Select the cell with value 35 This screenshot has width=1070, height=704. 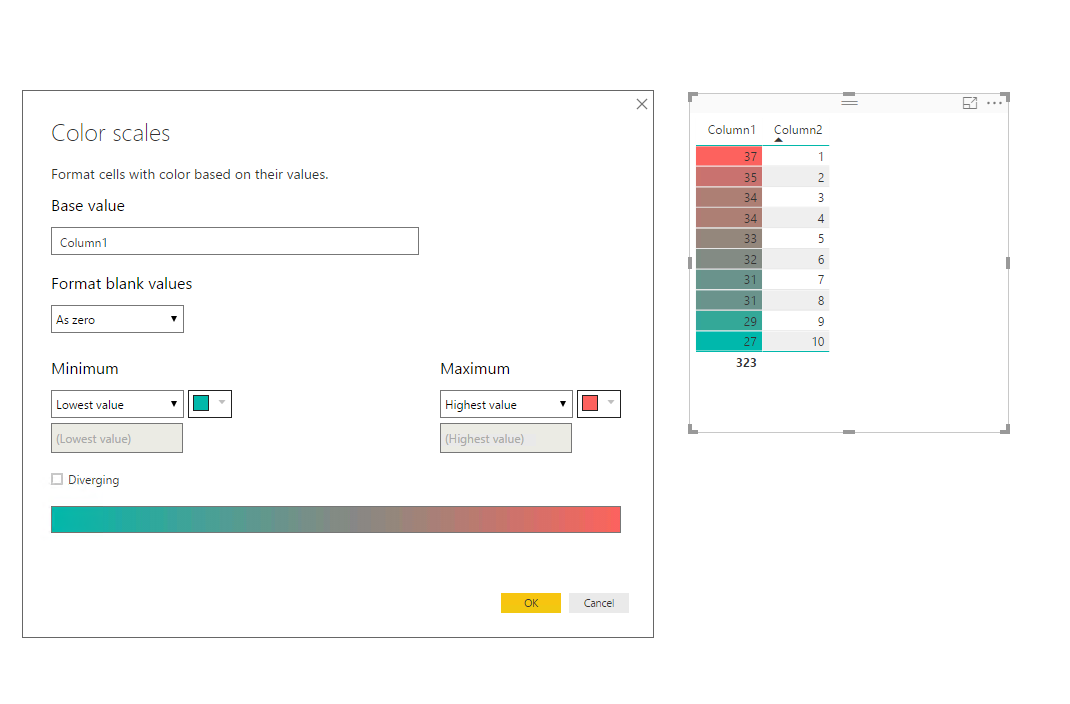pyautogui.click(x=729, y=177)
